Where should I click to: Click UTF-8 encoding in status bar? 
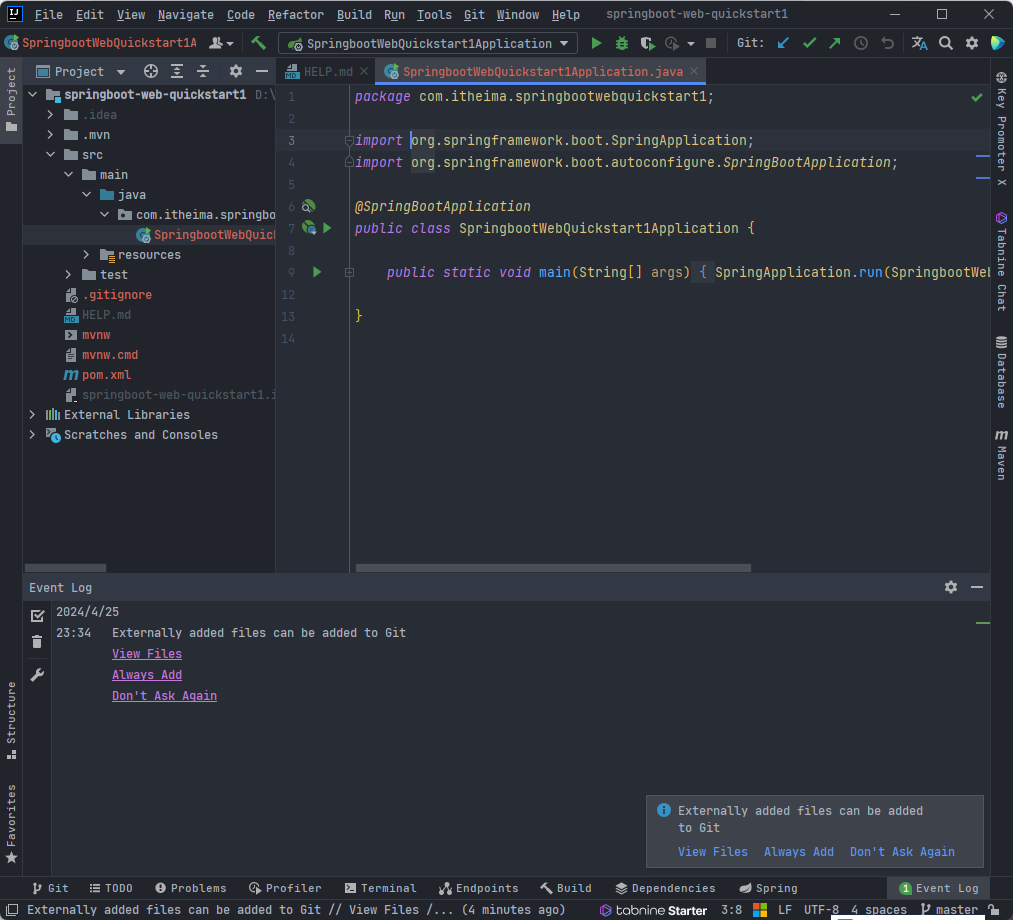click(821, 910)
